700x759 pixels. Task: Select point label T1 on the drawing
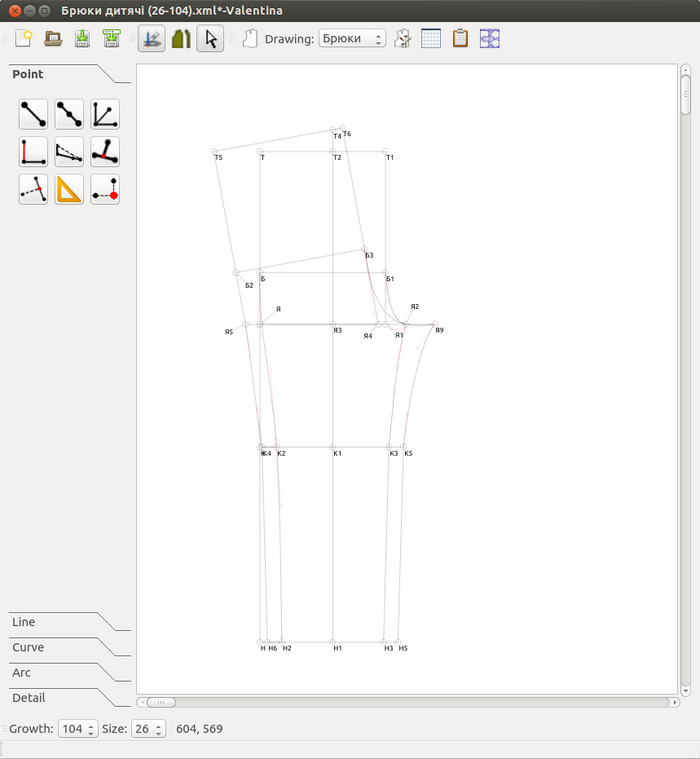point(390,158)
